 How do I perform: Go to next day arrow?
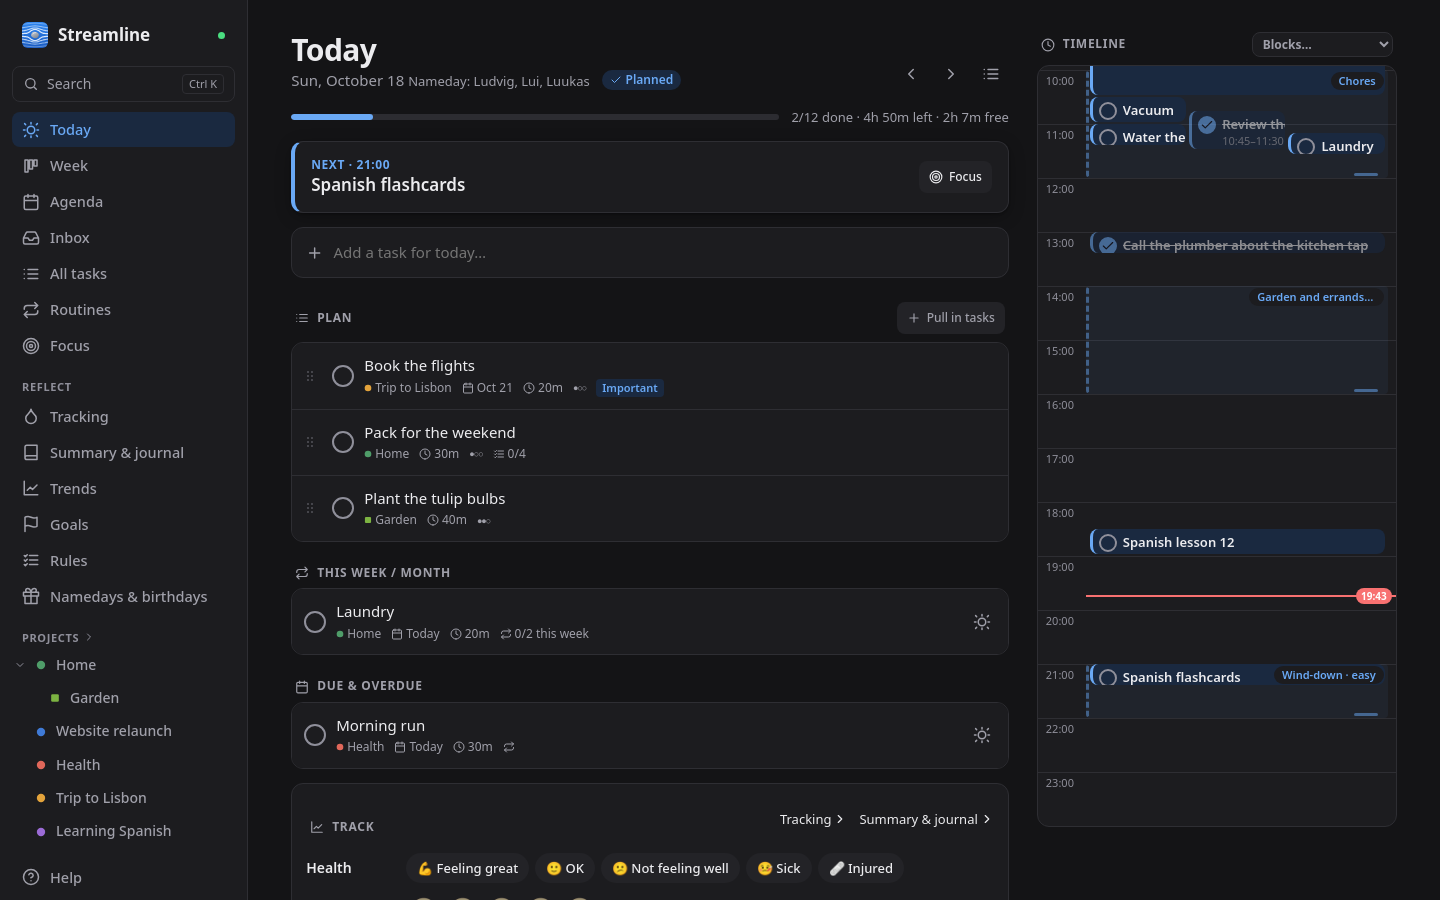[951, 74]
